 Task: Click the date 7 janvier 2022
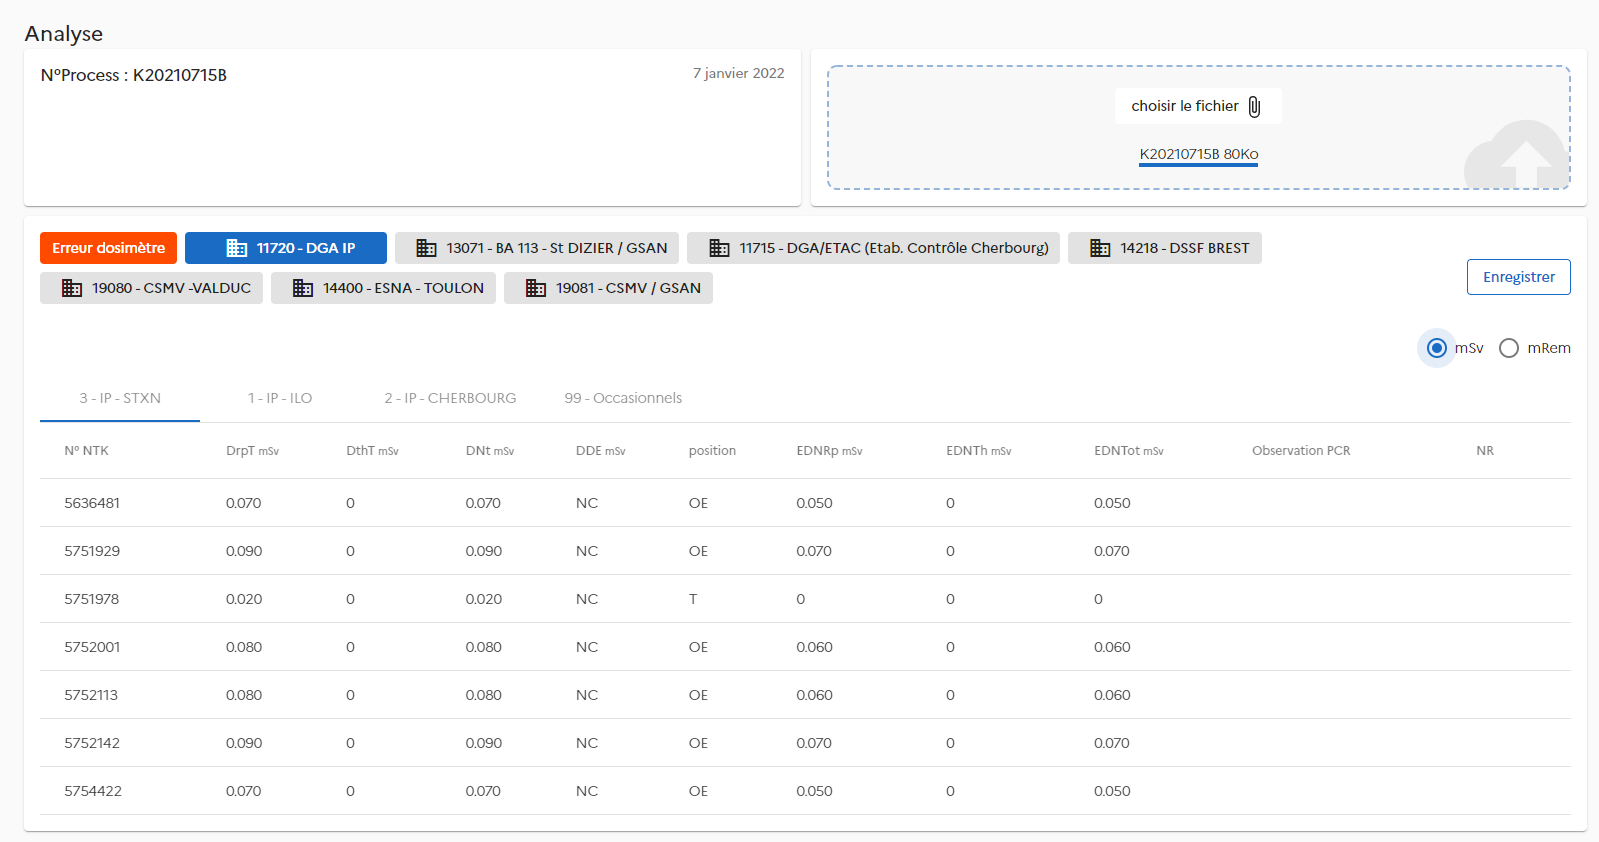739,73
